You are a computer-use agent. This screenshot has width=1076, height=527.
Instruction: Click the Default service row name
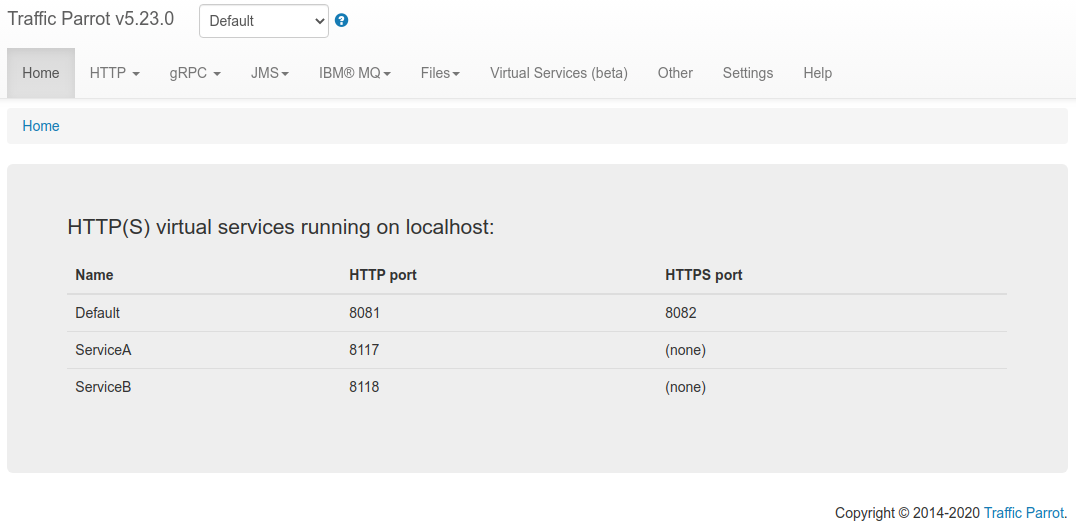97,313
